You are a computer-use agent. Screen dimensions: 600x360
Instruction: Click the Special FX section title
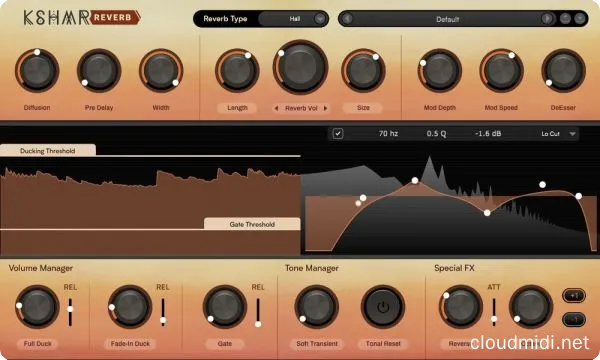[454, 268]
